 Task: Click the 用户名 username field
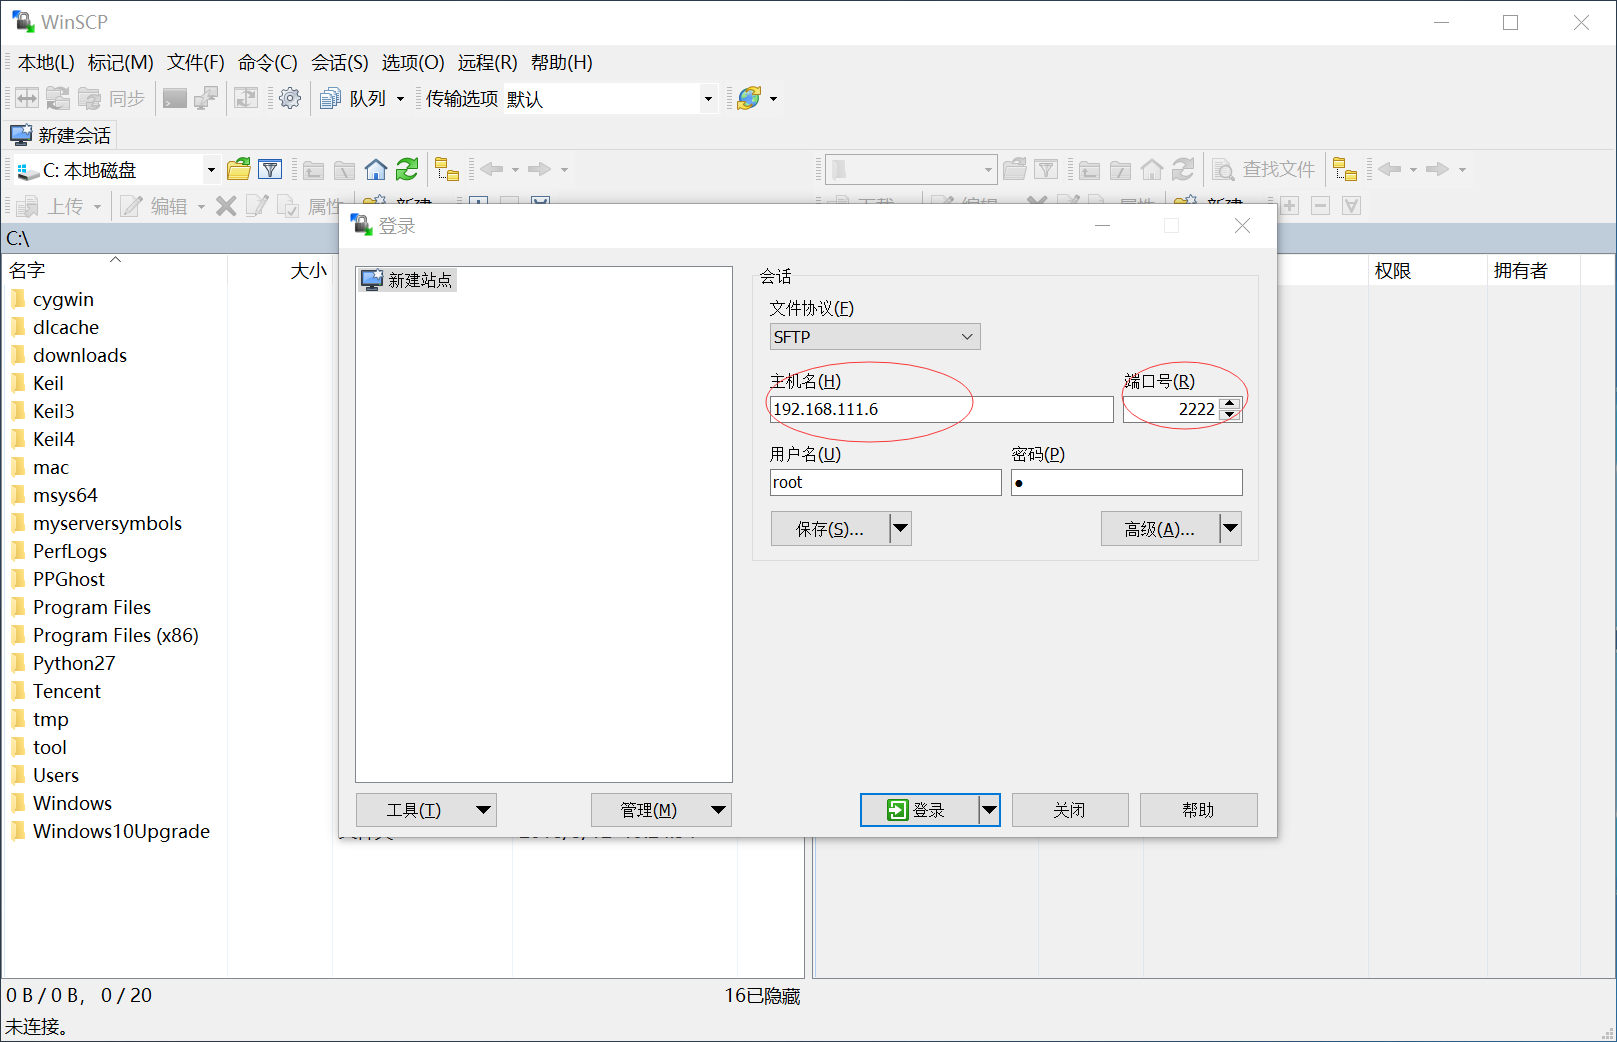pyautogui.click(x=885, y=482)
